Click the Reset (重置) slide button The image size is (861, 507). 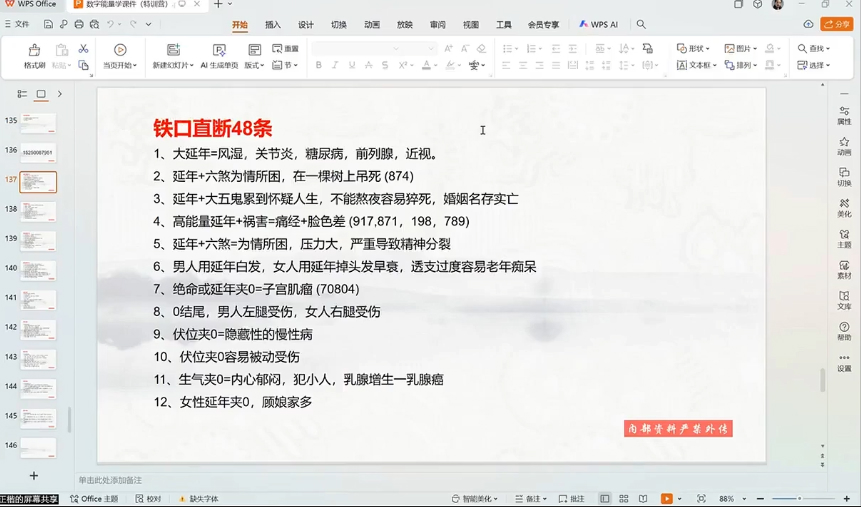pyautogui.click(x=286, y=48)
